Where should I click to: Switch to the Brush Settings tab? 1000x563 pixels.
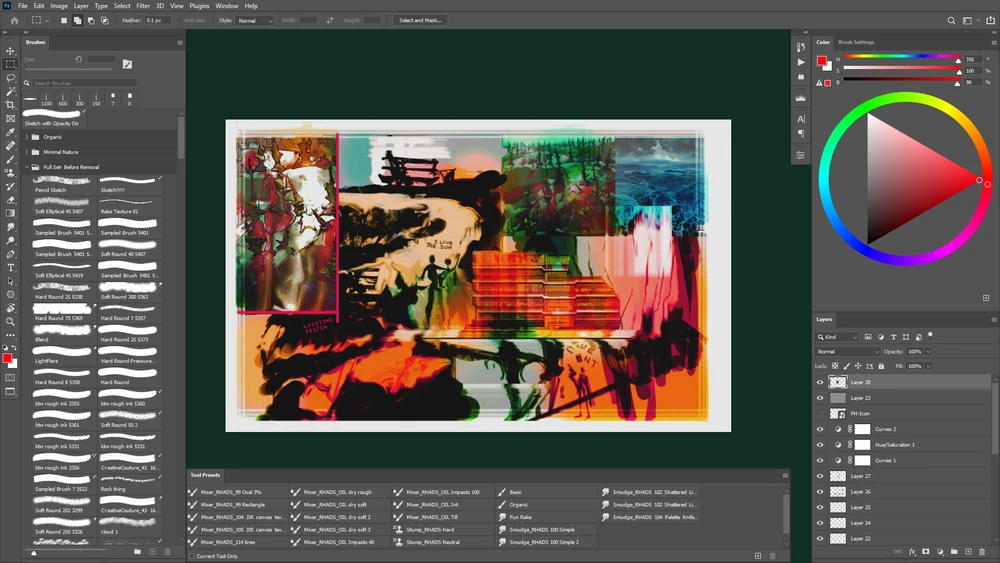click(x=856, y=42)
